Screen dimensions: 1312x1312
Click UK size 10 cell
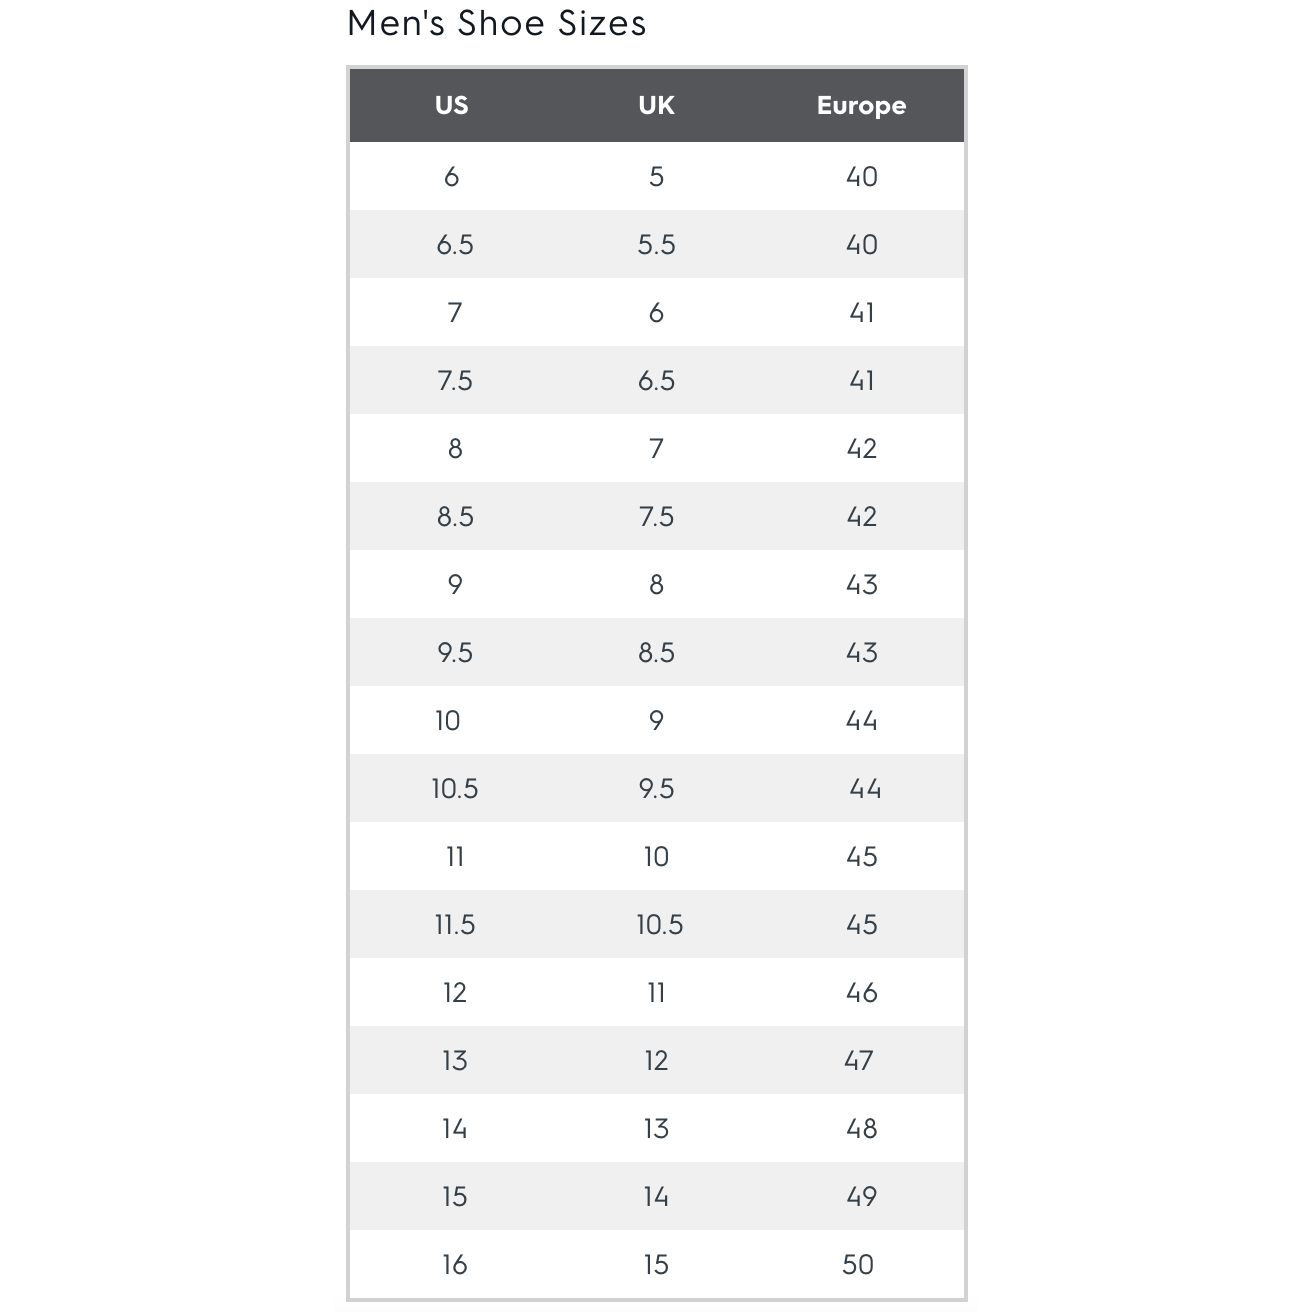point(656,857)
